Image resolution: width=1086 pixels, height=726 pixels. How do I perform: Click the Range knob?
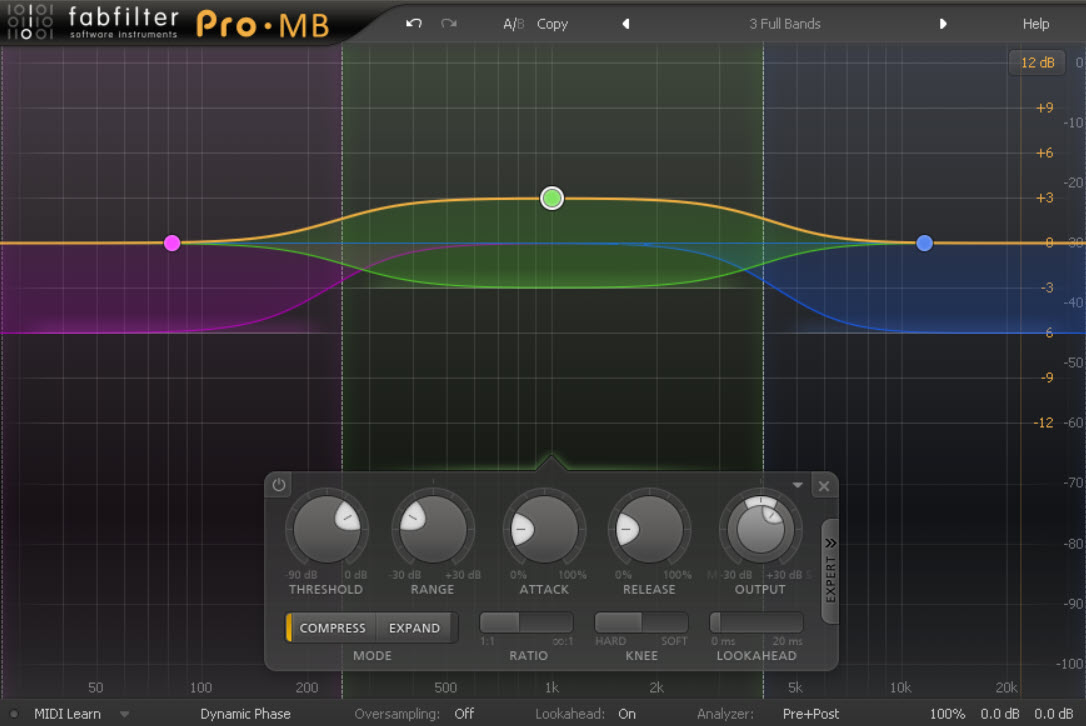click(x=432, y=529)
